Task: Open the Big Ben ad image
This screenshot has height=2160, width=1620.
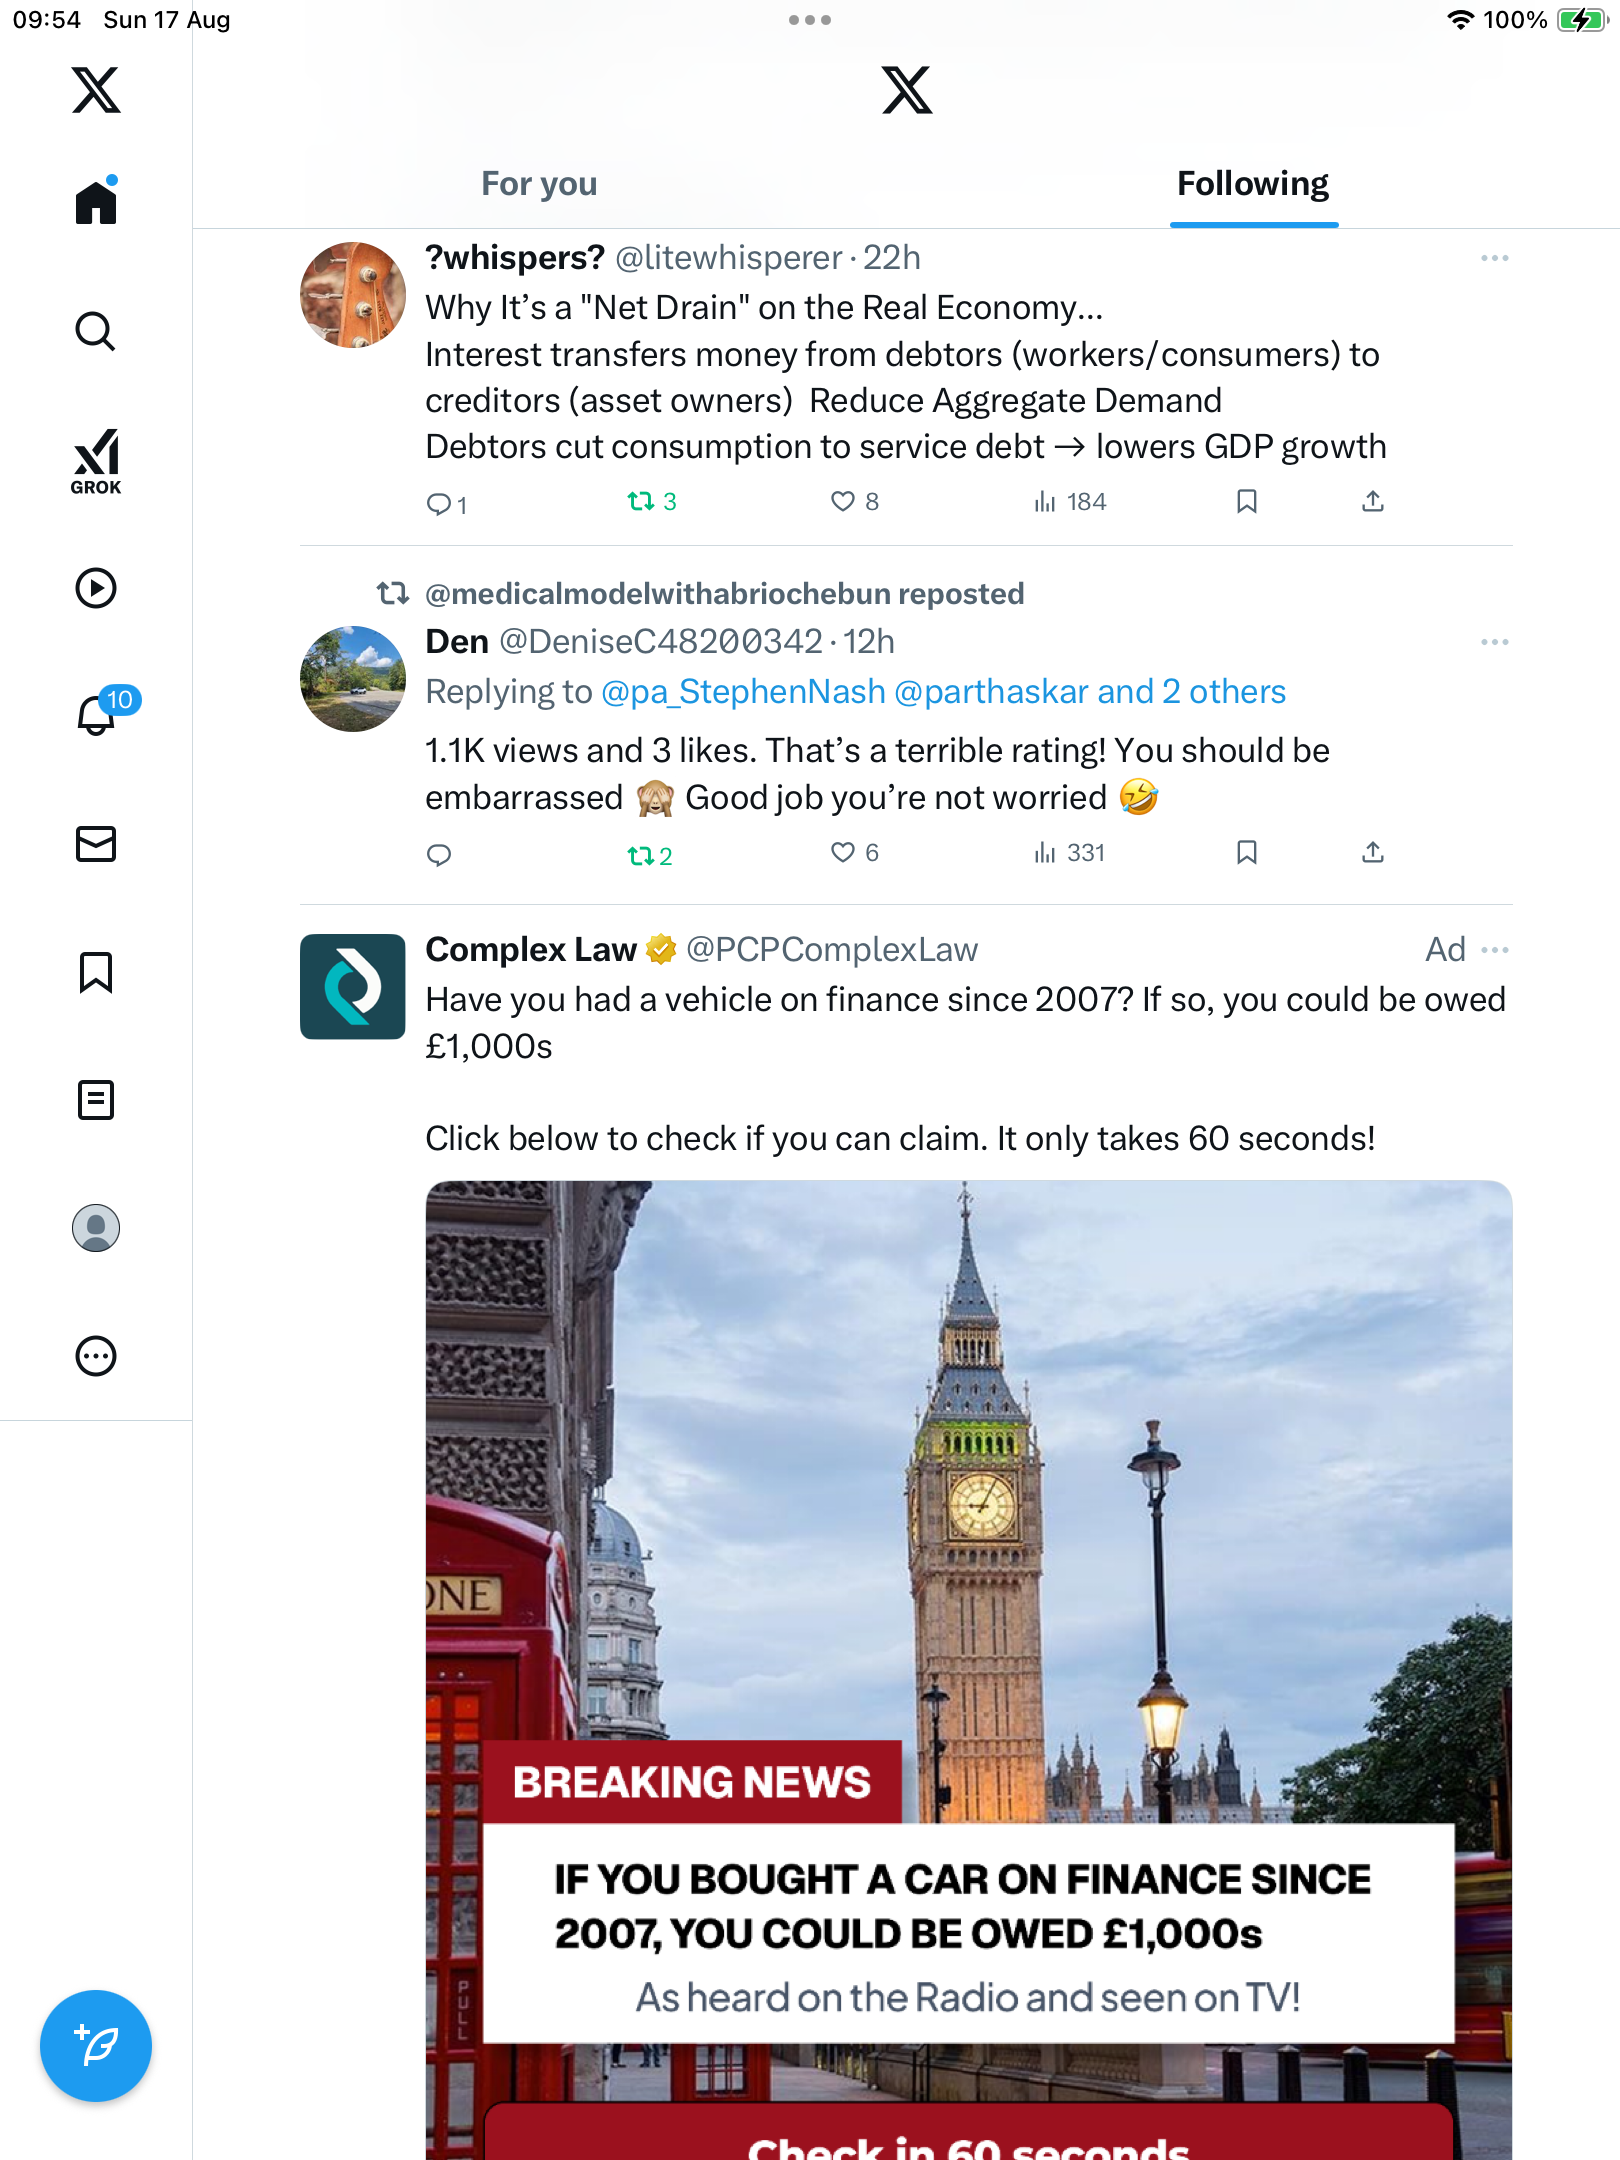Action: (968, 1500)
